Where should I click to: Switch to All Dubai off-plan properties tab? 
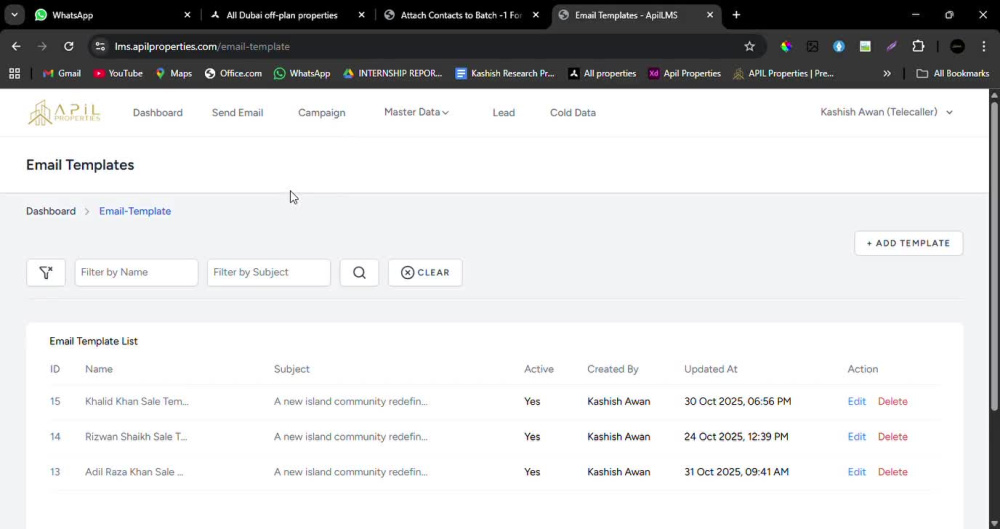(286, 15)
